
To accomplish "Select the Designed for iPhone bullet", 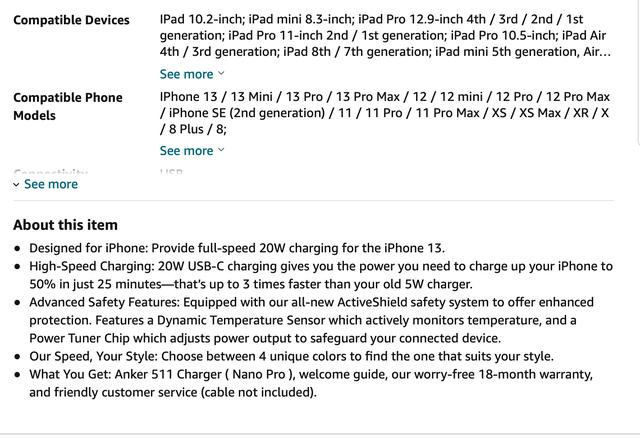I will [237, 248].
